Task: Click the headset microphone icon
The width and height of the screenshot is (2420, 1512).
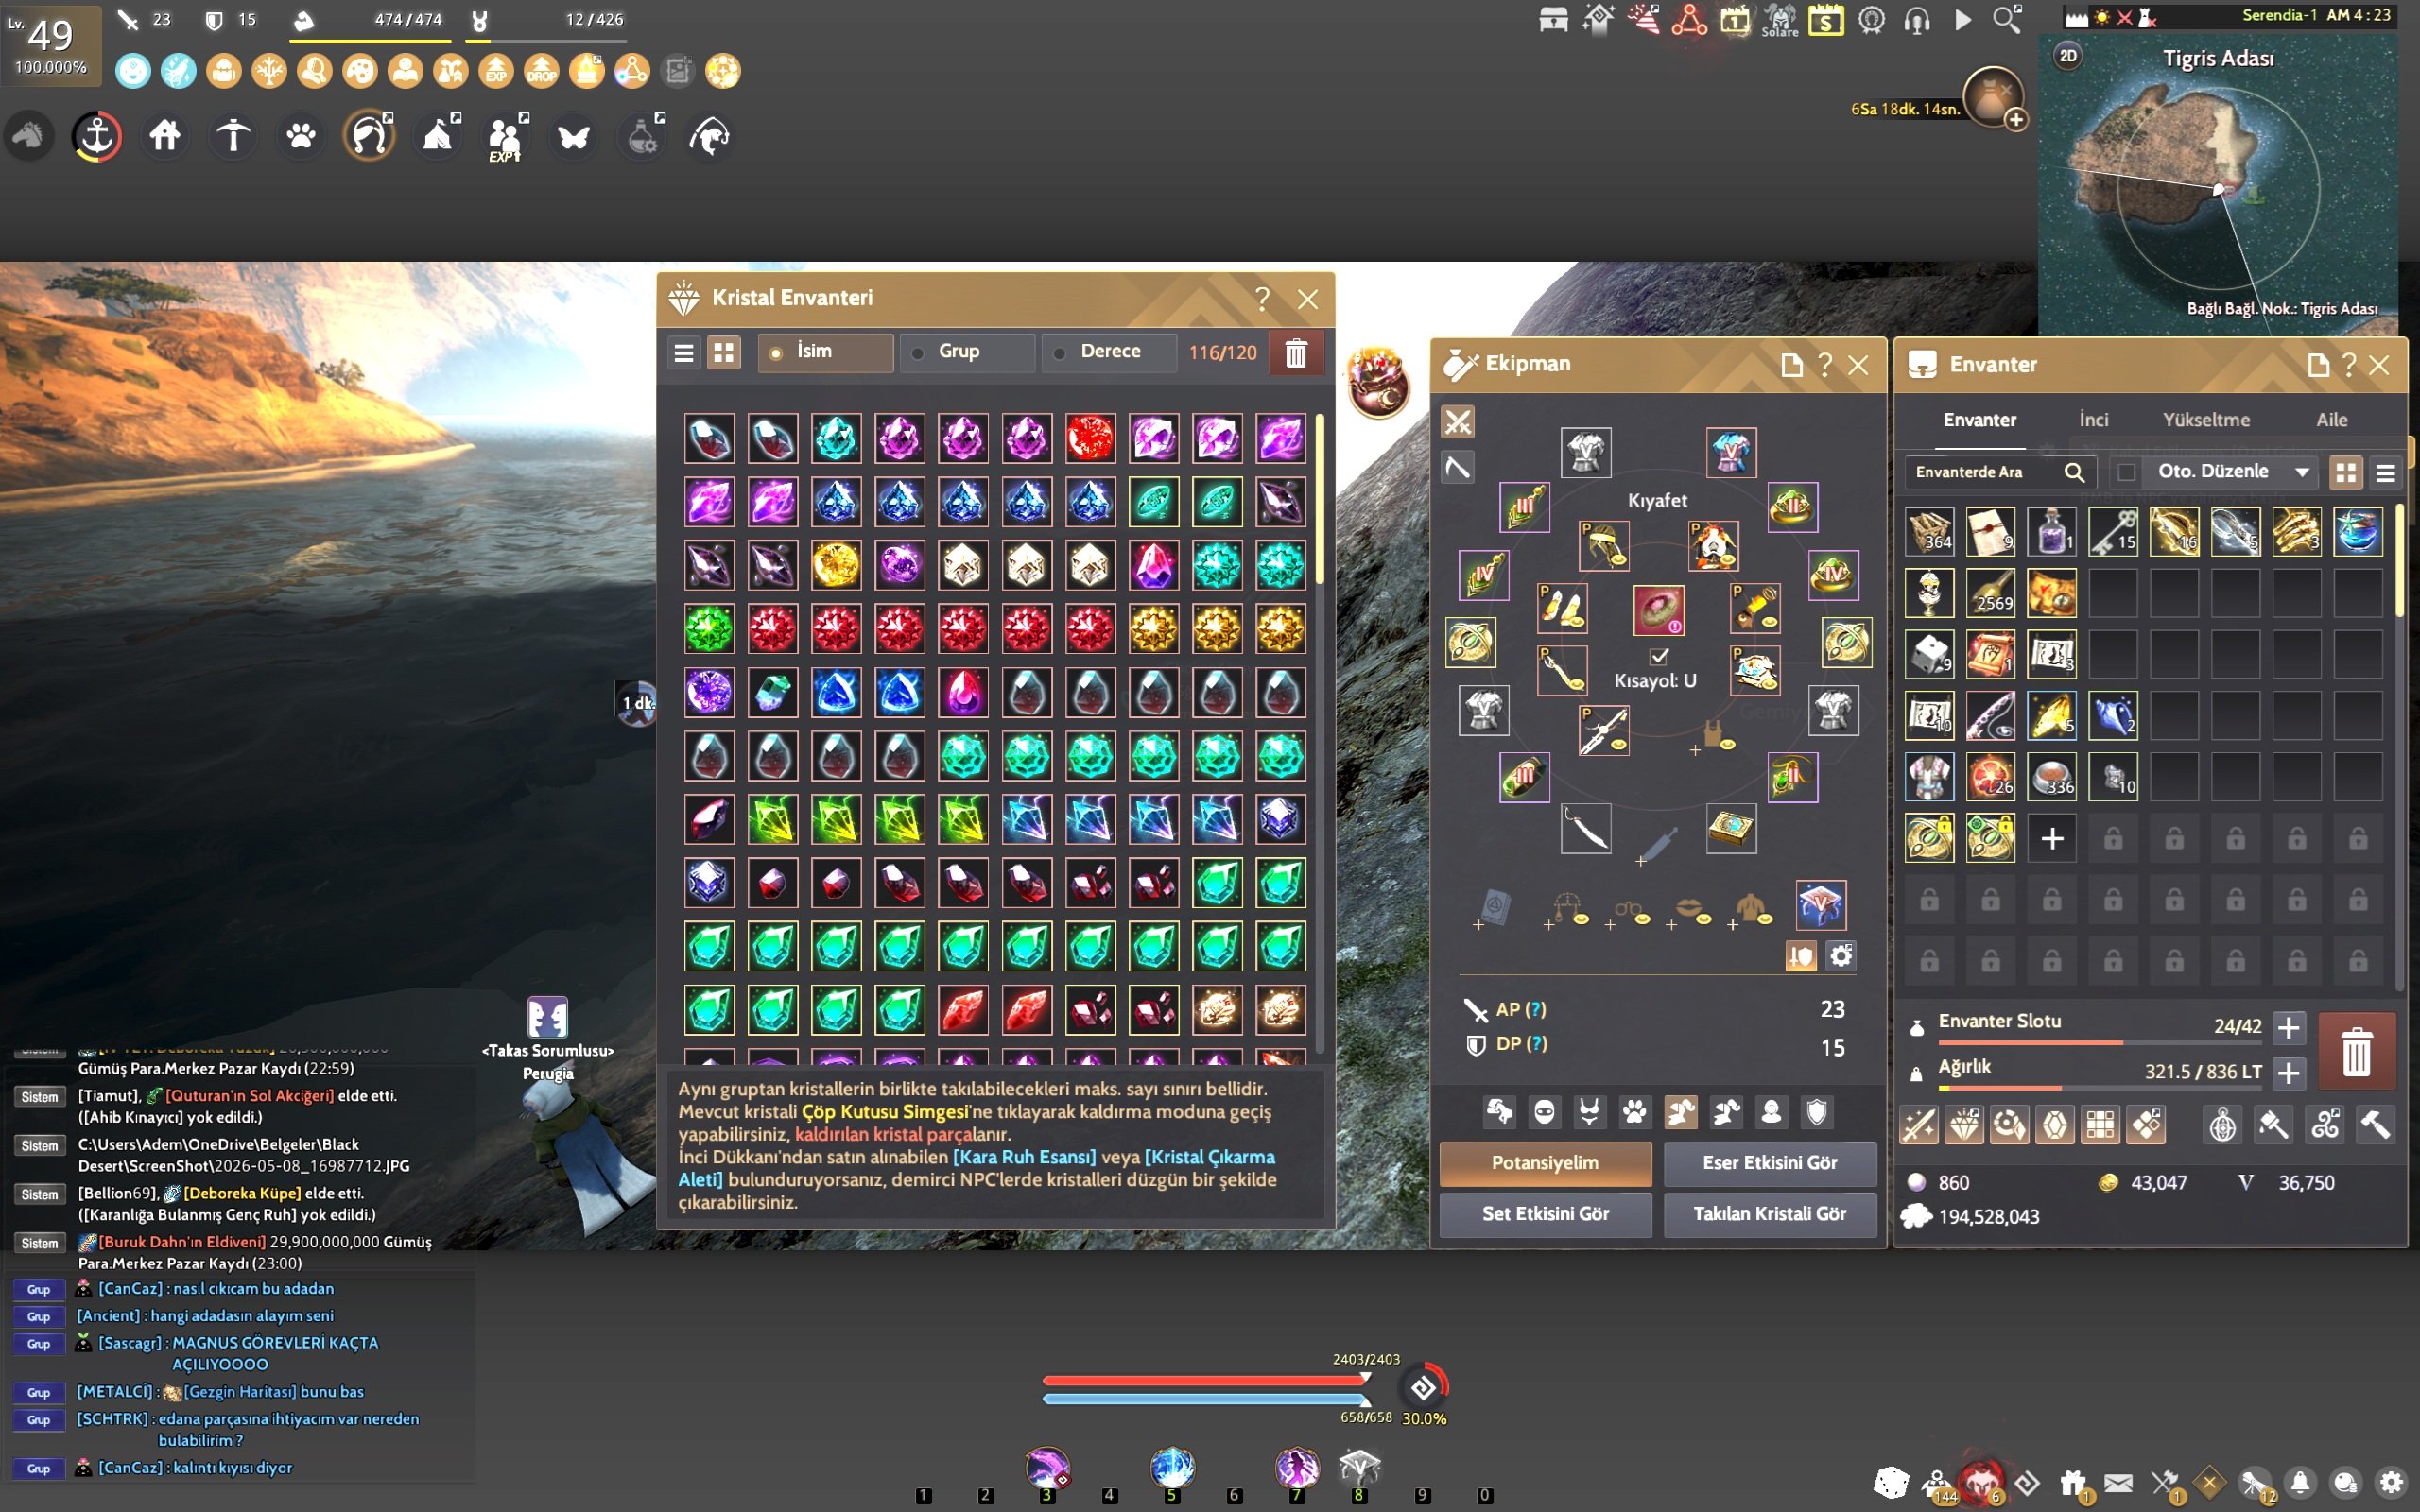Action: pyautogui.click(x=1916, y=20)
